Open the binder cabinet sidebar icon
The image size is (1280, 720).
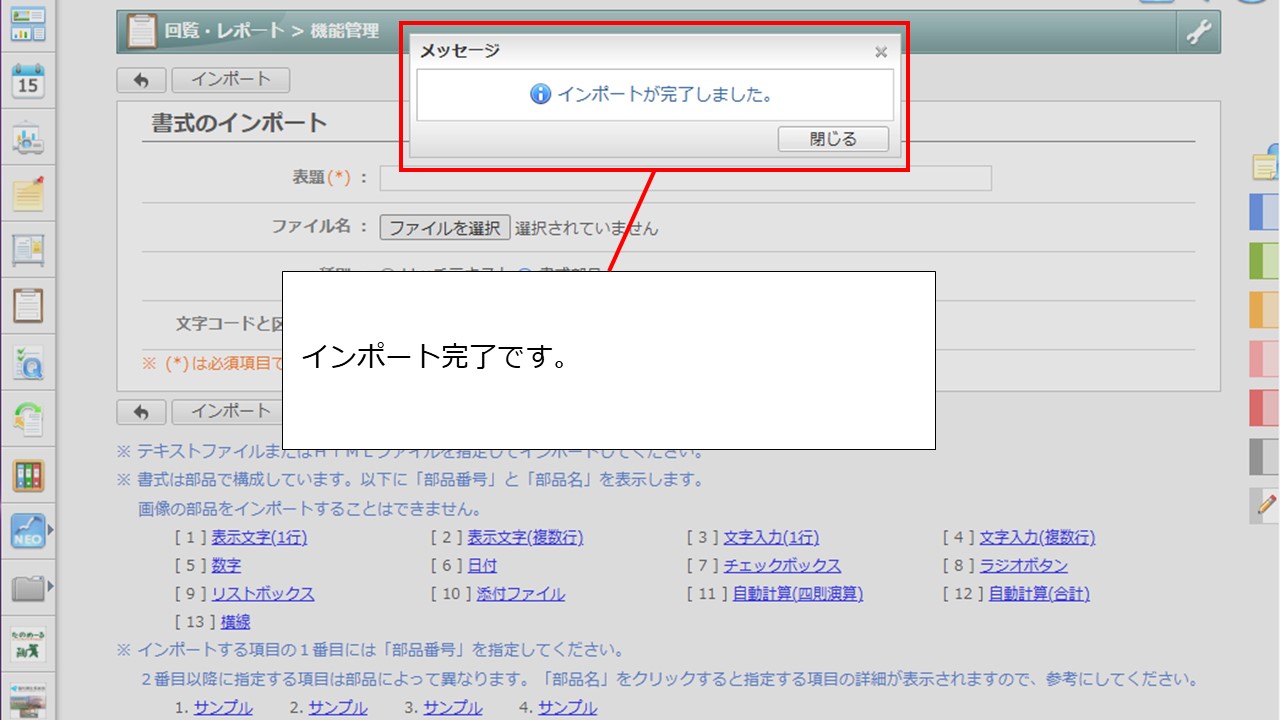(x=28, y=475)
